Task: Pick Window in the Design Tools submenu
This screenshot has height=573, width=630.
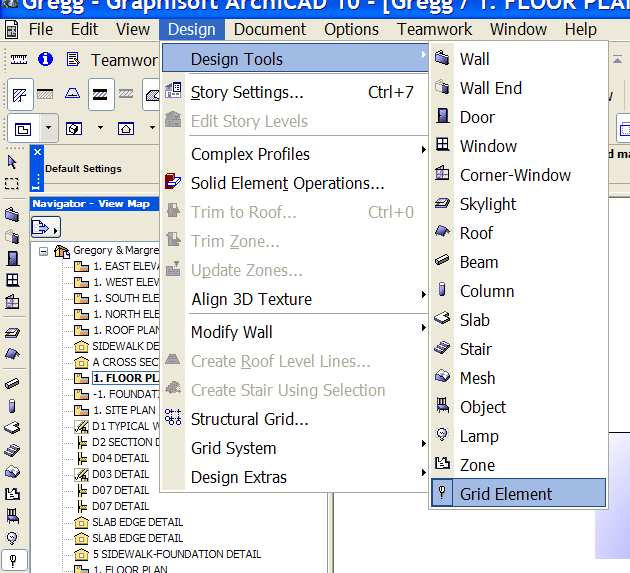Action: 518,146
